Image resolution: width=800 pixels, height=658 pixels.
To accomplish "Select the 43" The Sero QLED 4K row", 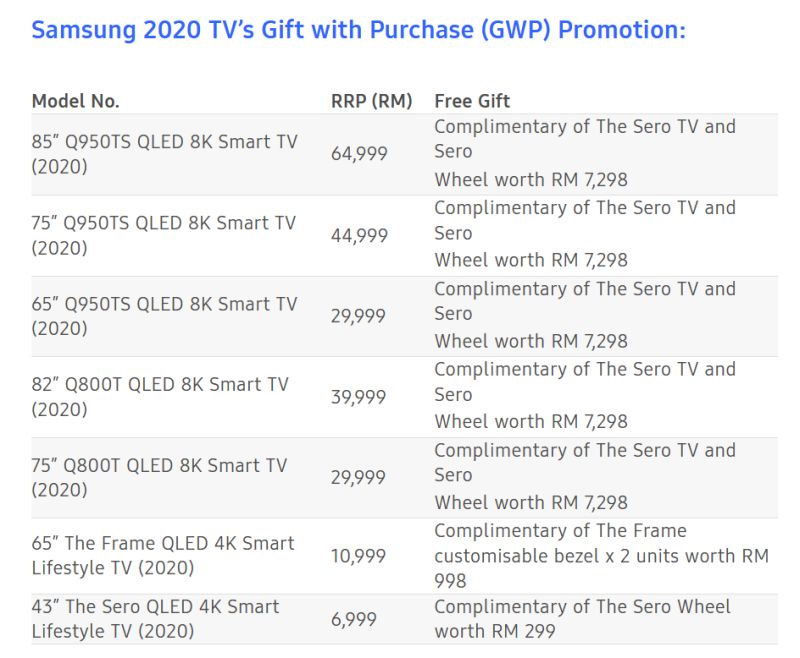I will point(405,619).
